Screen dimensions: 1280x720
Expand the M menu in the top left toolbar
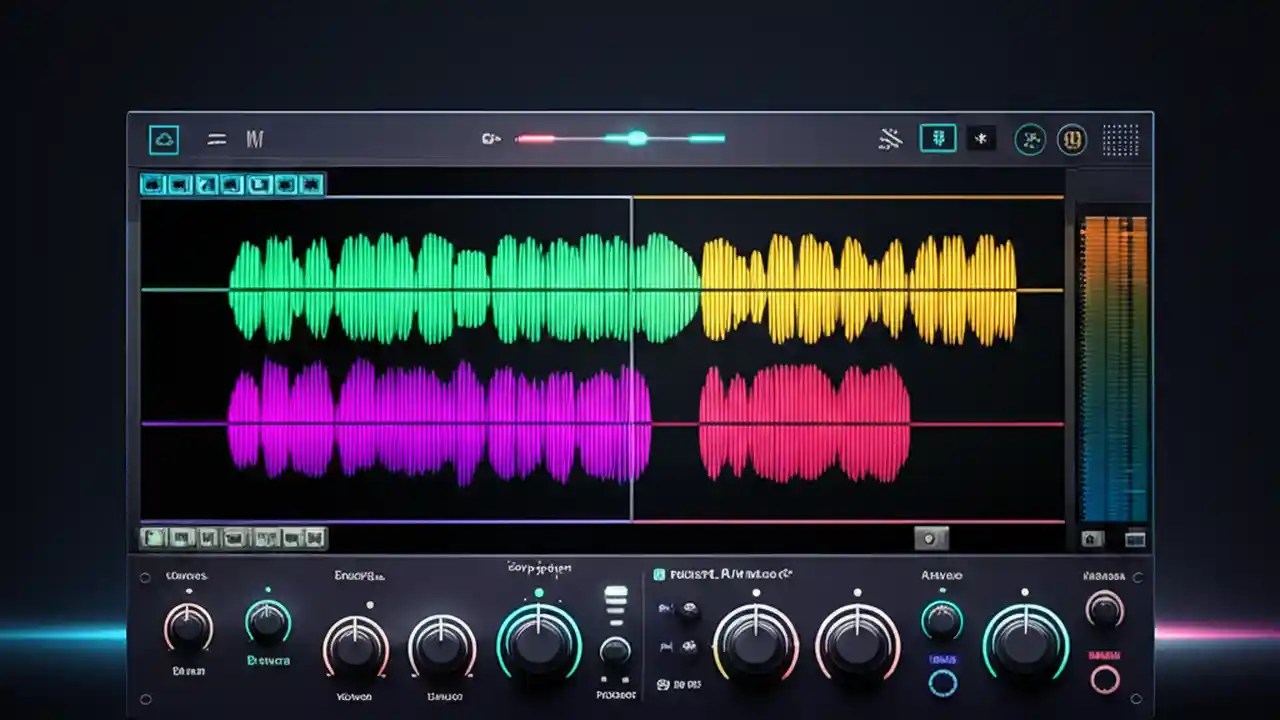pos(254,139)
